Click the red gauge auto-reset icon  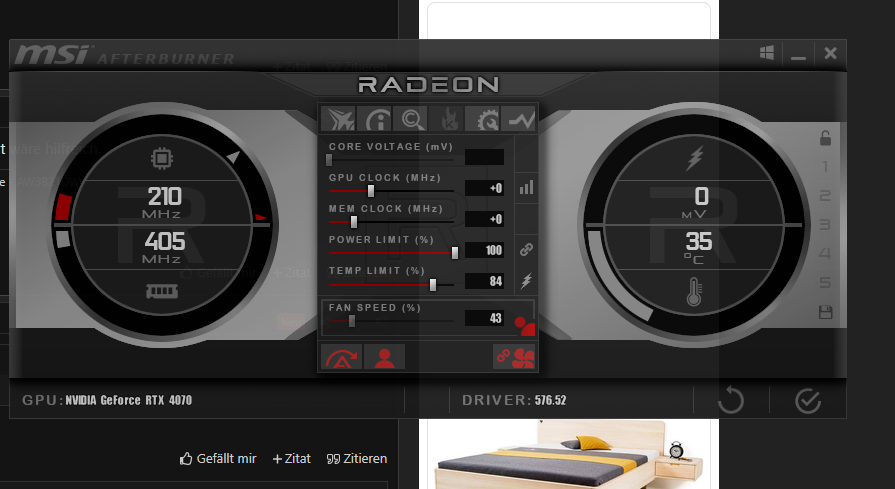tap(341, 357)
